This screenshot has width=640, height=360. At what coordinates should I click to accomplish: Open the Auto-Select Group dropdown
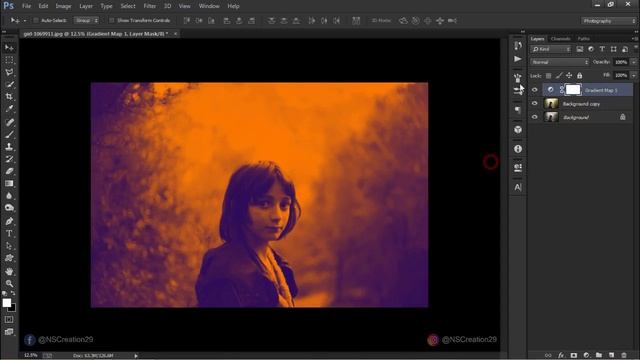[x=86, y=20]
